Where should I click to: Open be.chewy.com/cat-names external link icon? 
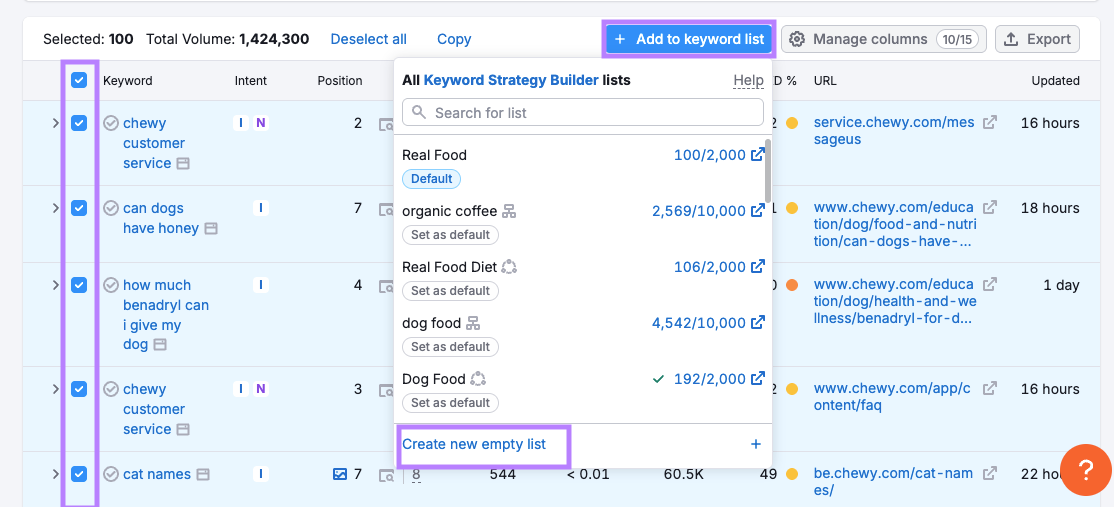pos(989,474)
